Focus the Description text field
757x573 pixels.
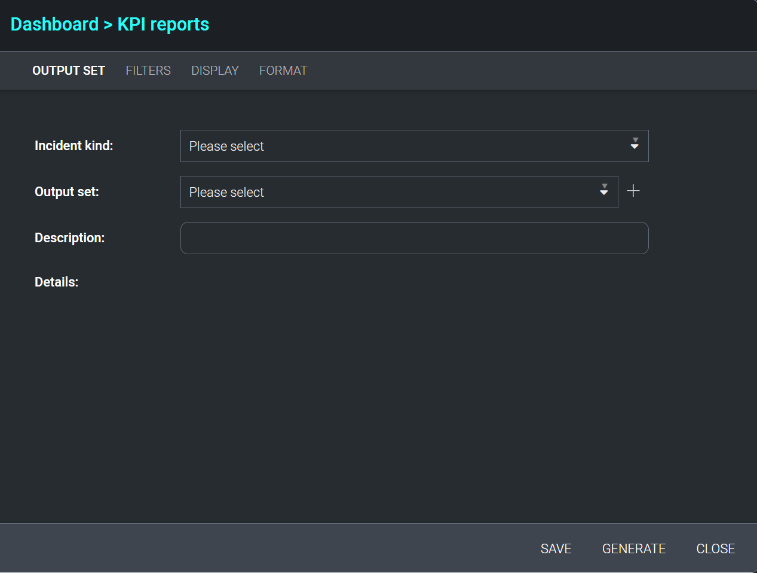pyautogui.click(x=414, y=238)
